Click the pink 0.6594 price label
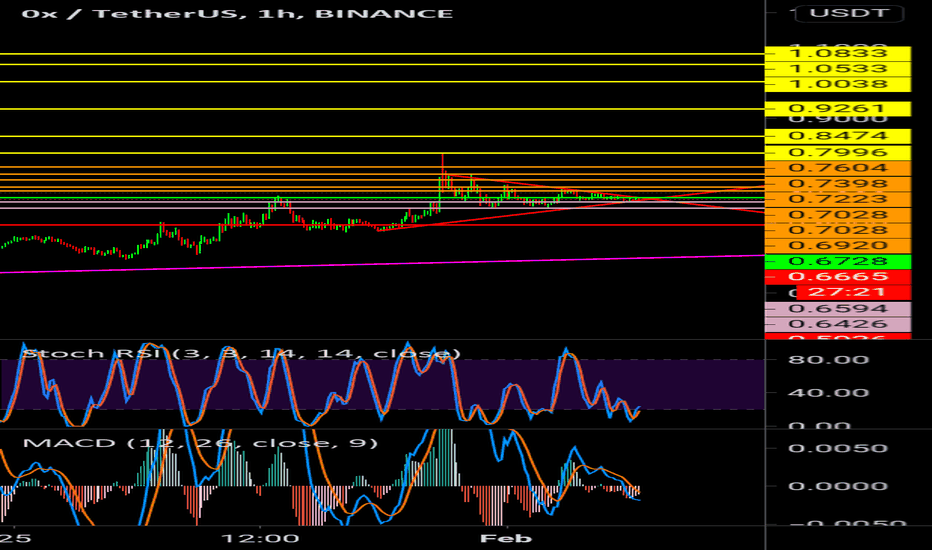The width and height of the screenshot is (932, 550). (837, 309)
